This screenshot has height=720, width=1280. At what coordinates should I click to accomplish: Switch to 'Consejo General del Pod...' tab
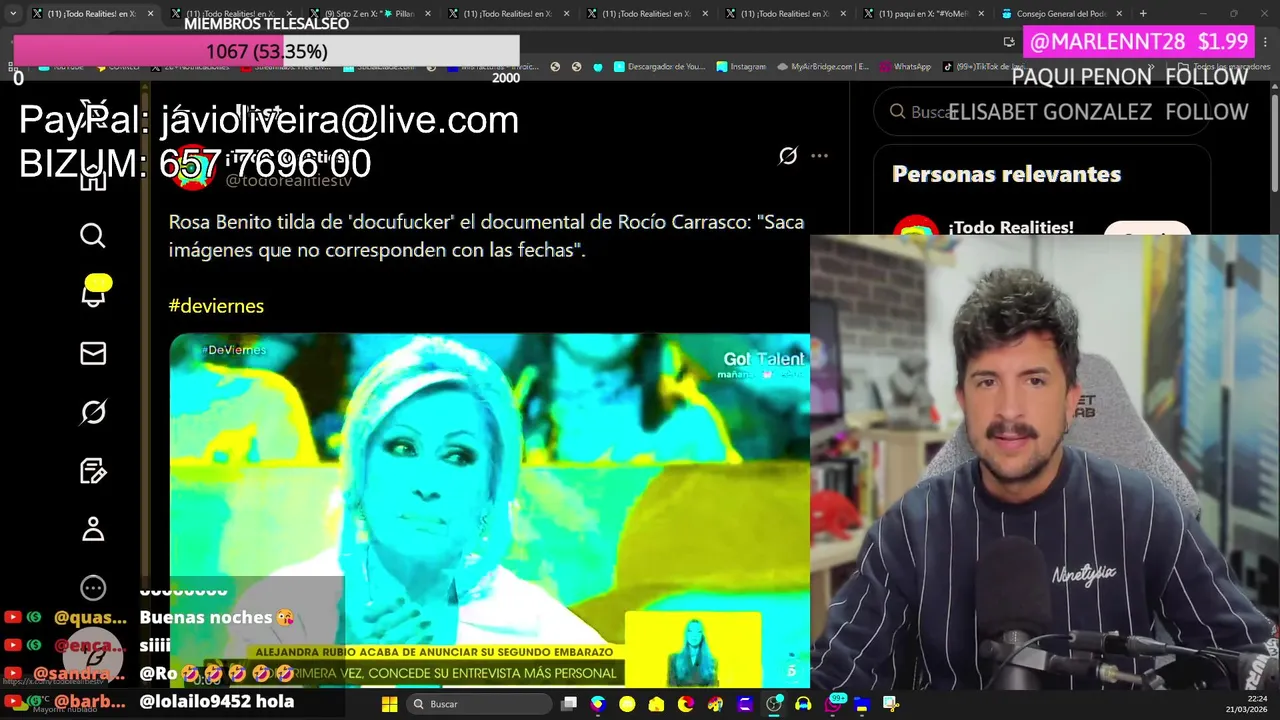click(1063, 14)
